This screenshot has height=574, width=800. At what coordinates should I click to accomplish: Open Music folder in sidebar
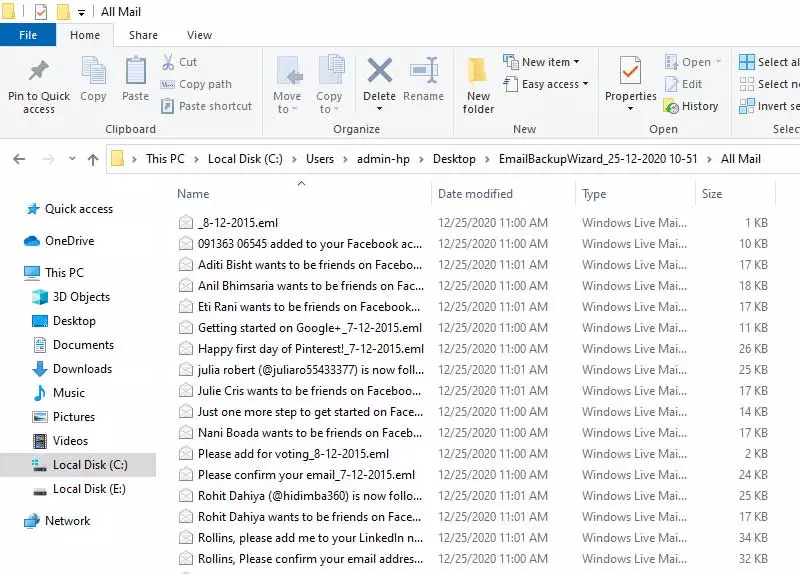click(59, 392)
